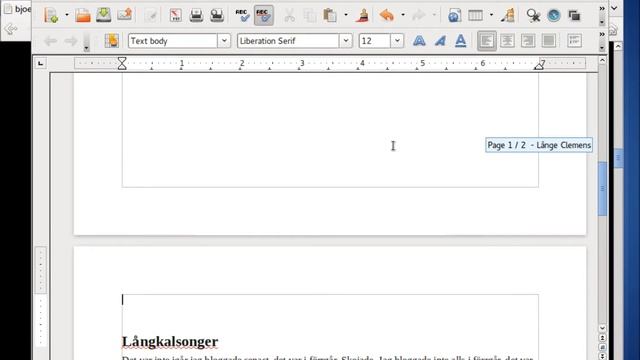Click tab stop type selector on ruler
The width and height of the screenshot is (640, 360).
40,63
